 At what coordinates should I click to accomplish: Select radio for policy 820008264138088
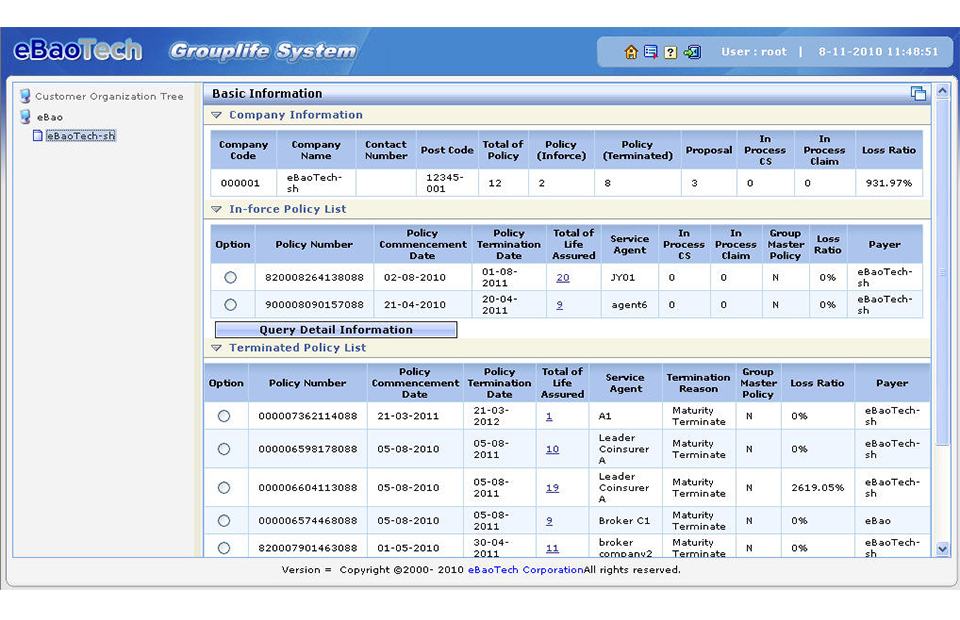pyautogui.click(x=230, y=277)
